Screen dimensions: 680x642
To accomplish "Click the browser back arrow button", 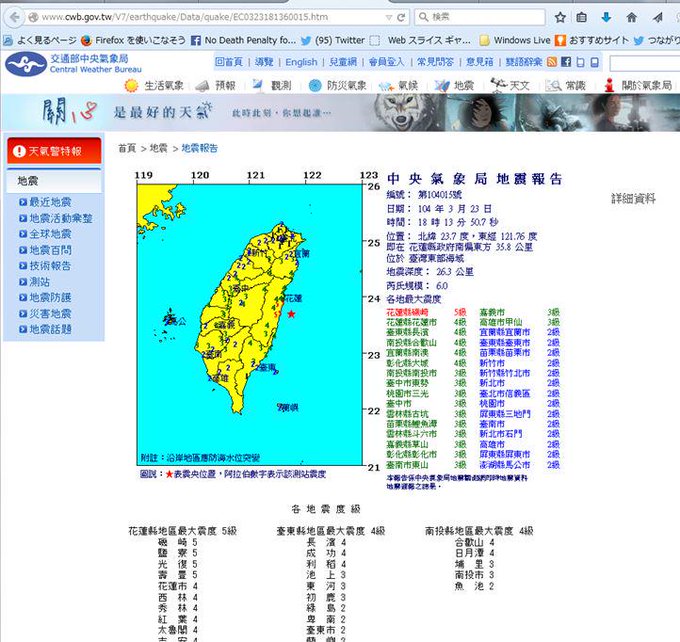I will tap(14, 17).
